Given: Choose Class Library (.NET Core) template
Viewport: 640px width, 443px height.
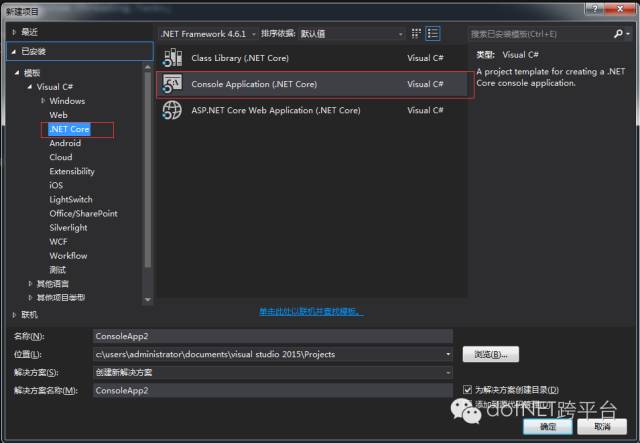Looking at the screenshot, I should pos(312,58).
